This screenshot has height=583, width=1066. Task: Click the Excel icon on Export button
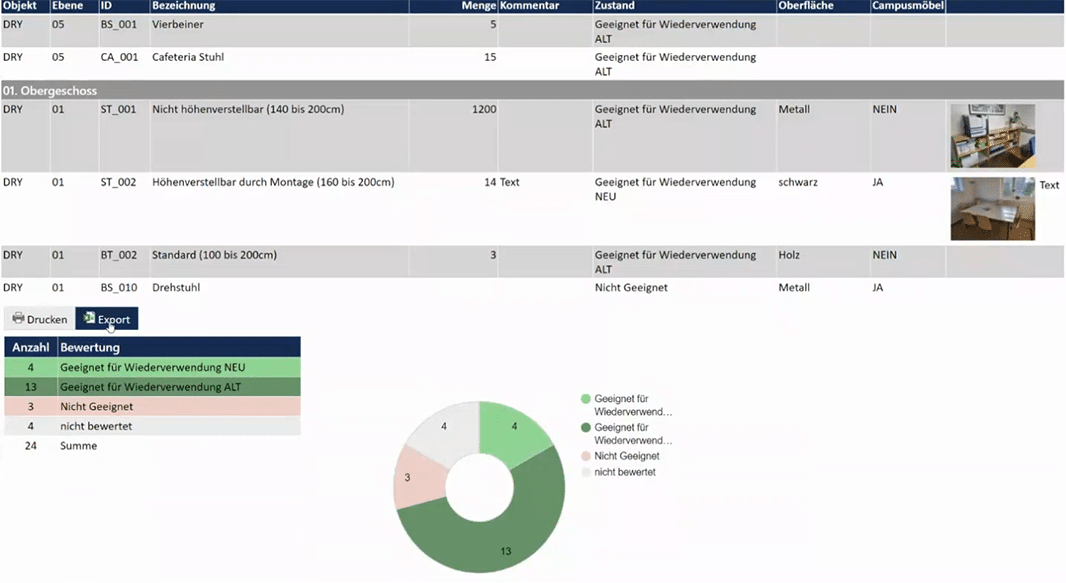coord(89,319)
